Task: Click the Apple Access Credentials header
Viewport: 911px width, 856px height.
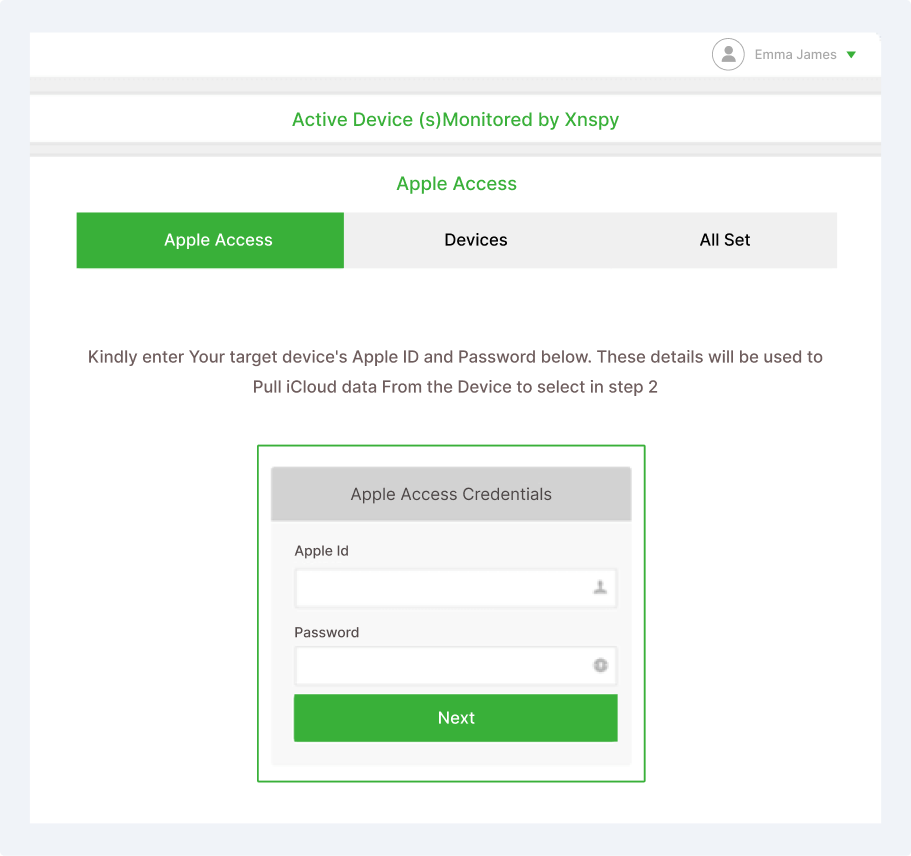Action: pos(451,494)
